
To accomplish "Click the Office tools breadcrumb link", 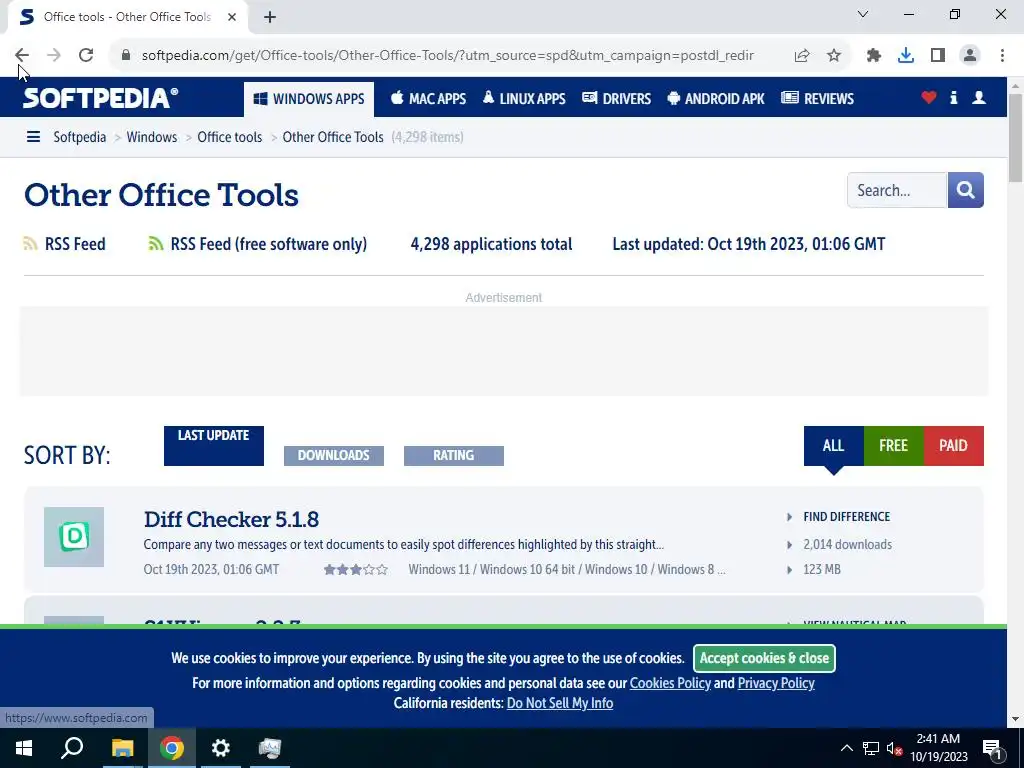I will click(230, 137).
